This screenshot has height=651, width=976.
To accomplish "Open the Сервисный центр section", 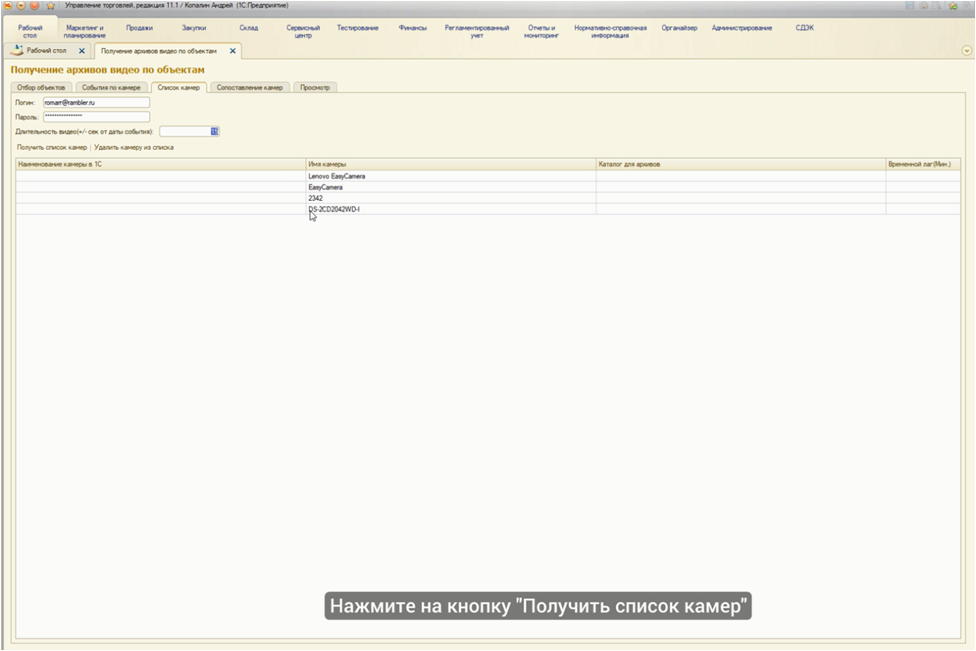I will tap(303, 31).
